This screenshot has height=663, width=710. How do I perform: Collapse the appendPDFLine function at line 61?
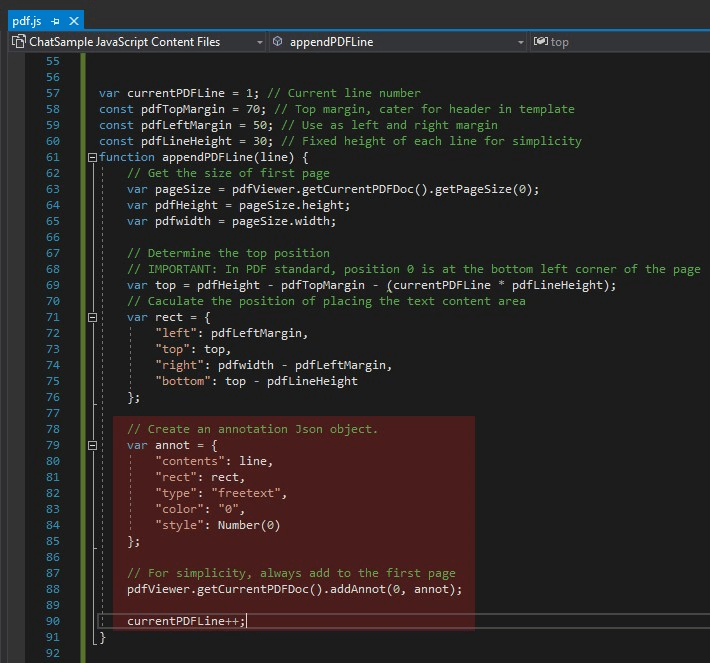click(x=92, y=158)
